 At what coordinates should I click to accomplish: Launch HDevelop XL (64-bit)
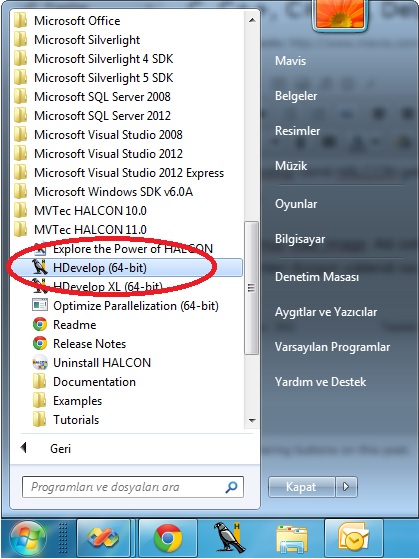97,287
